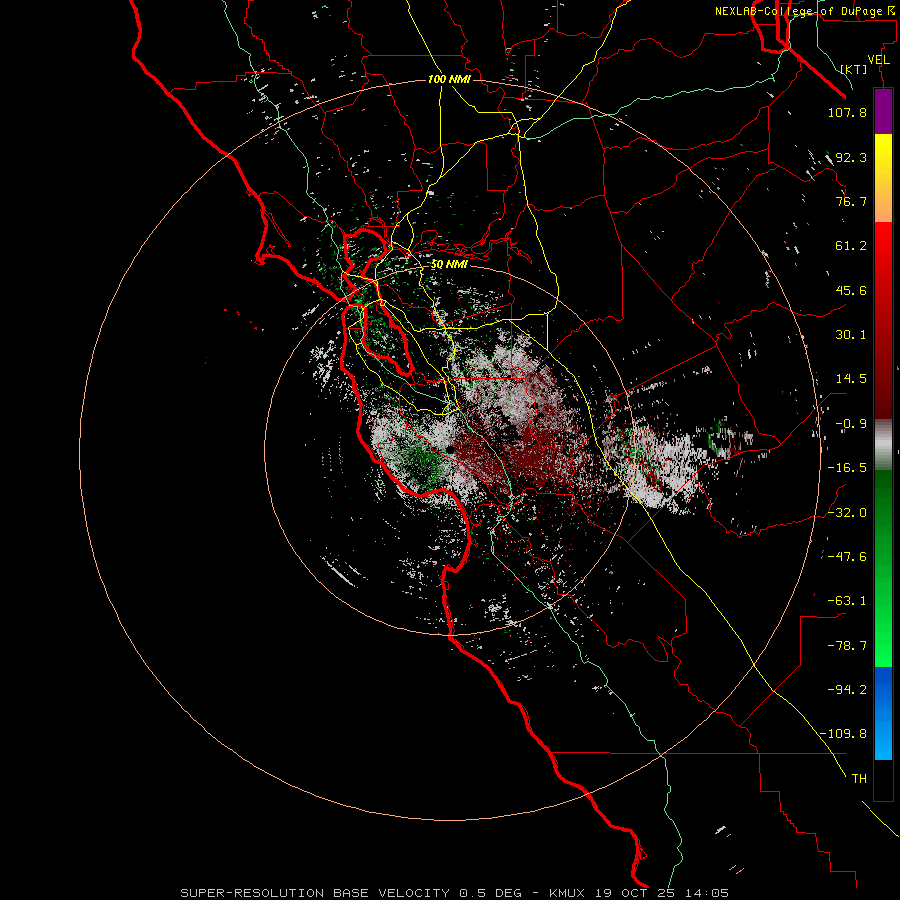Click the 50 NMI range ring label

point(449,264)
